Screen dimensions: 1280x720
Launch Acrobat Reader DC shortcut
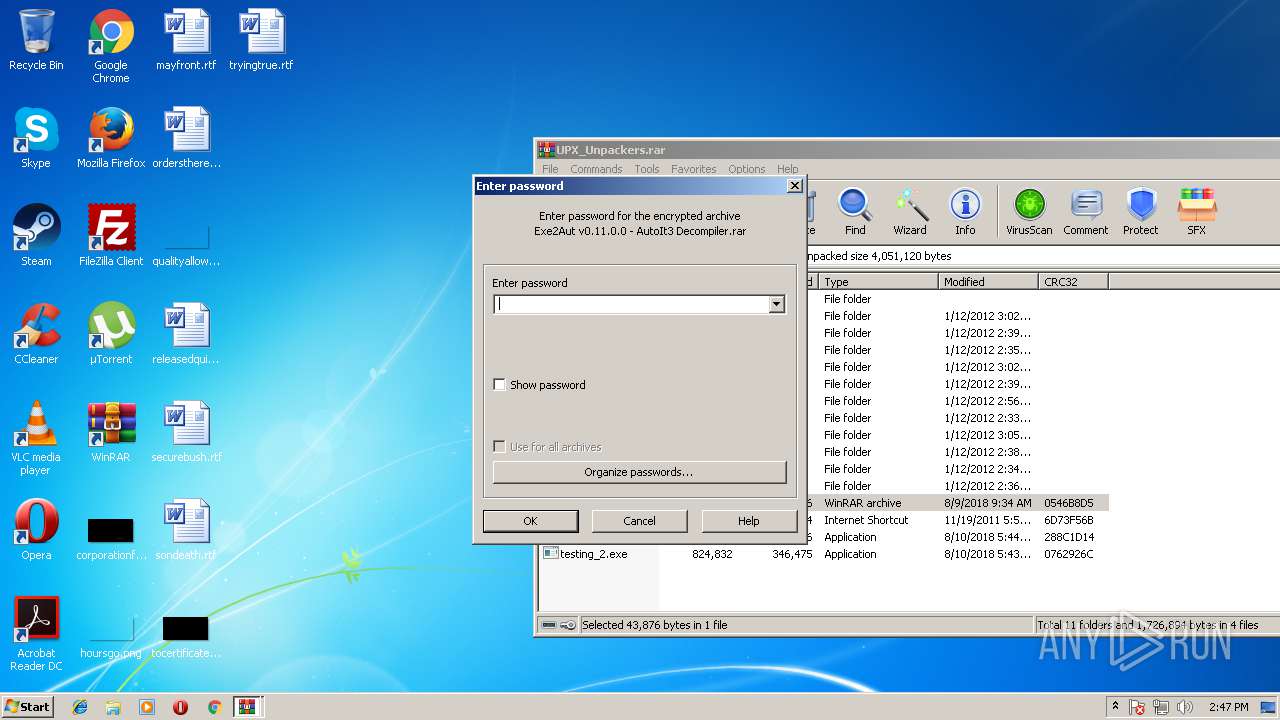(x=36, y=634)
